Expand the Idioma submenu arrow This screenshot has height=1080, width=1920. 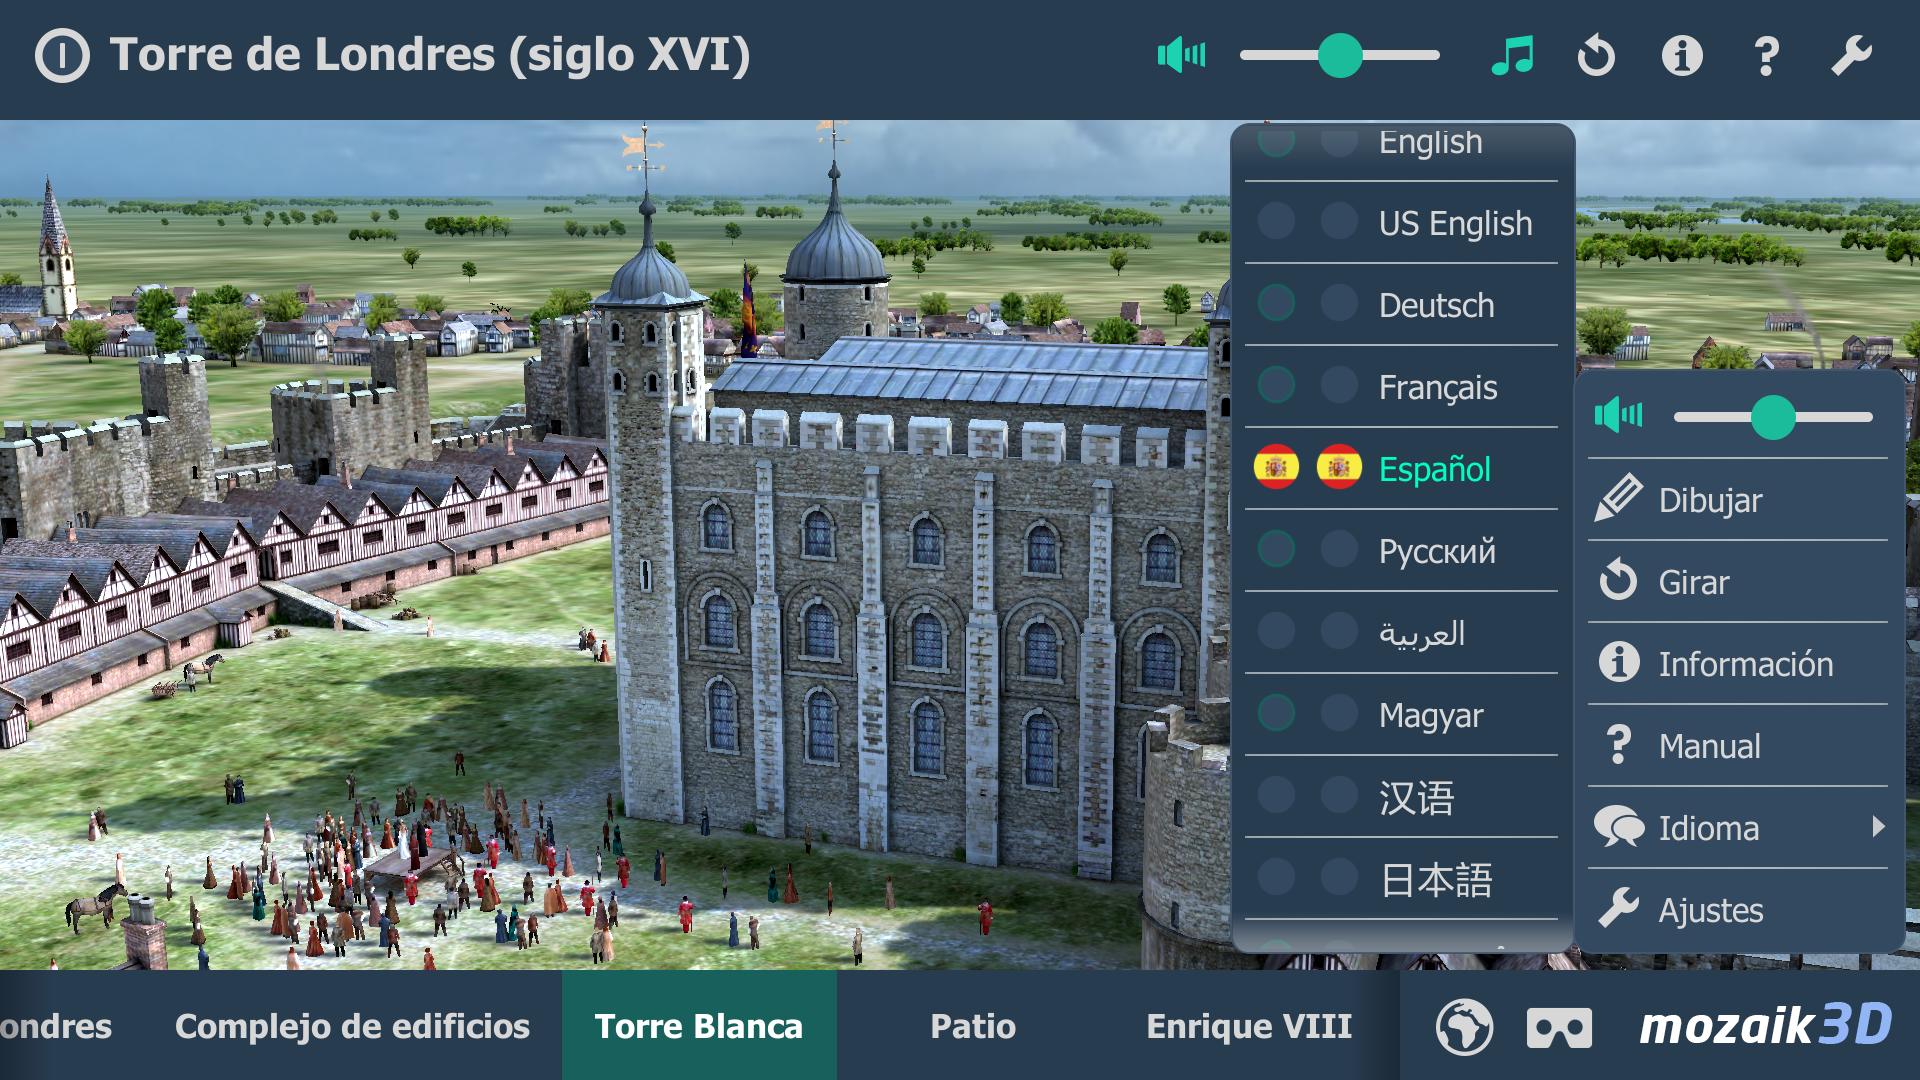coord(1878,827)
